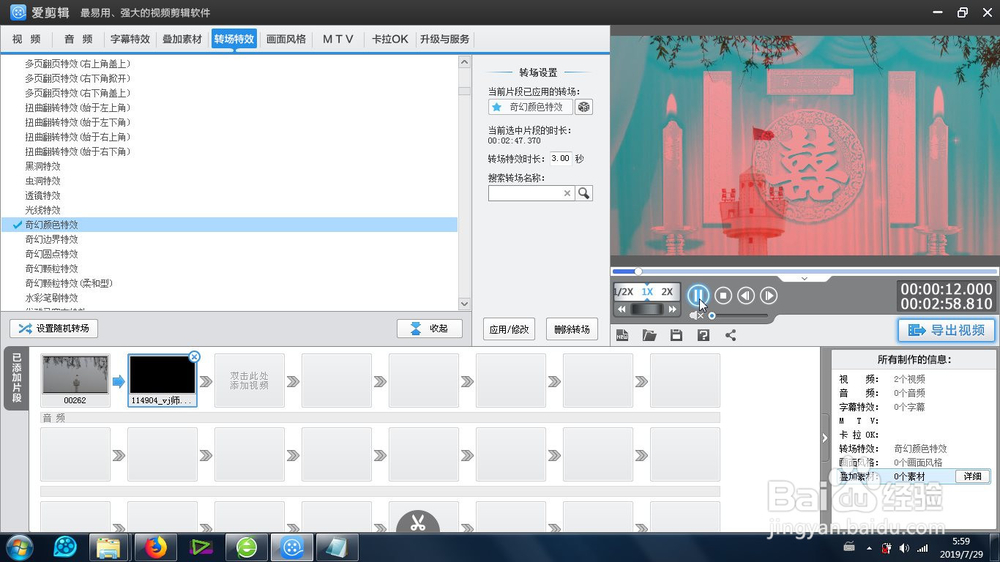
Task: Click the rewind double-arrow icon
Action: tap(622, 309)
